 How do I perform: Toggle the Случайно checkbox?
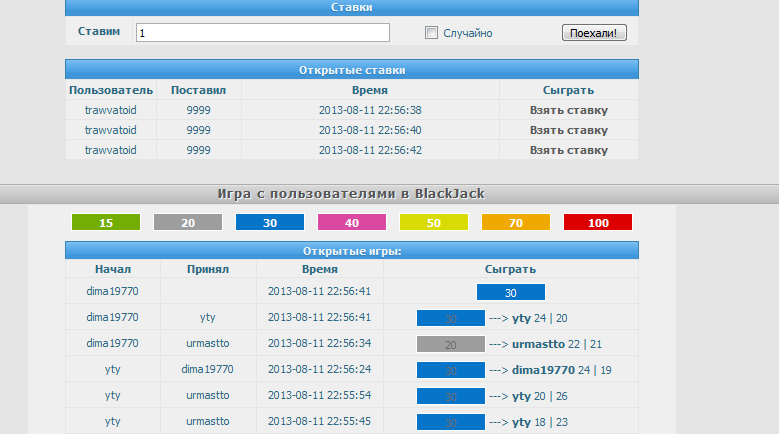(431, 33)
